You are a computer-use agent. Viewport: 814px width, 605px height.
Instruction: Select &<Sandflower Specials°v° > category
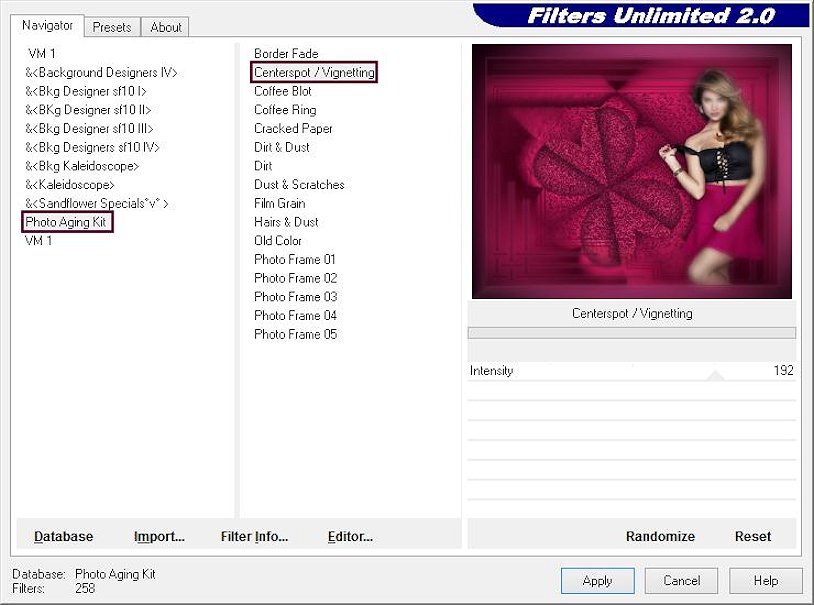point(97,203)
